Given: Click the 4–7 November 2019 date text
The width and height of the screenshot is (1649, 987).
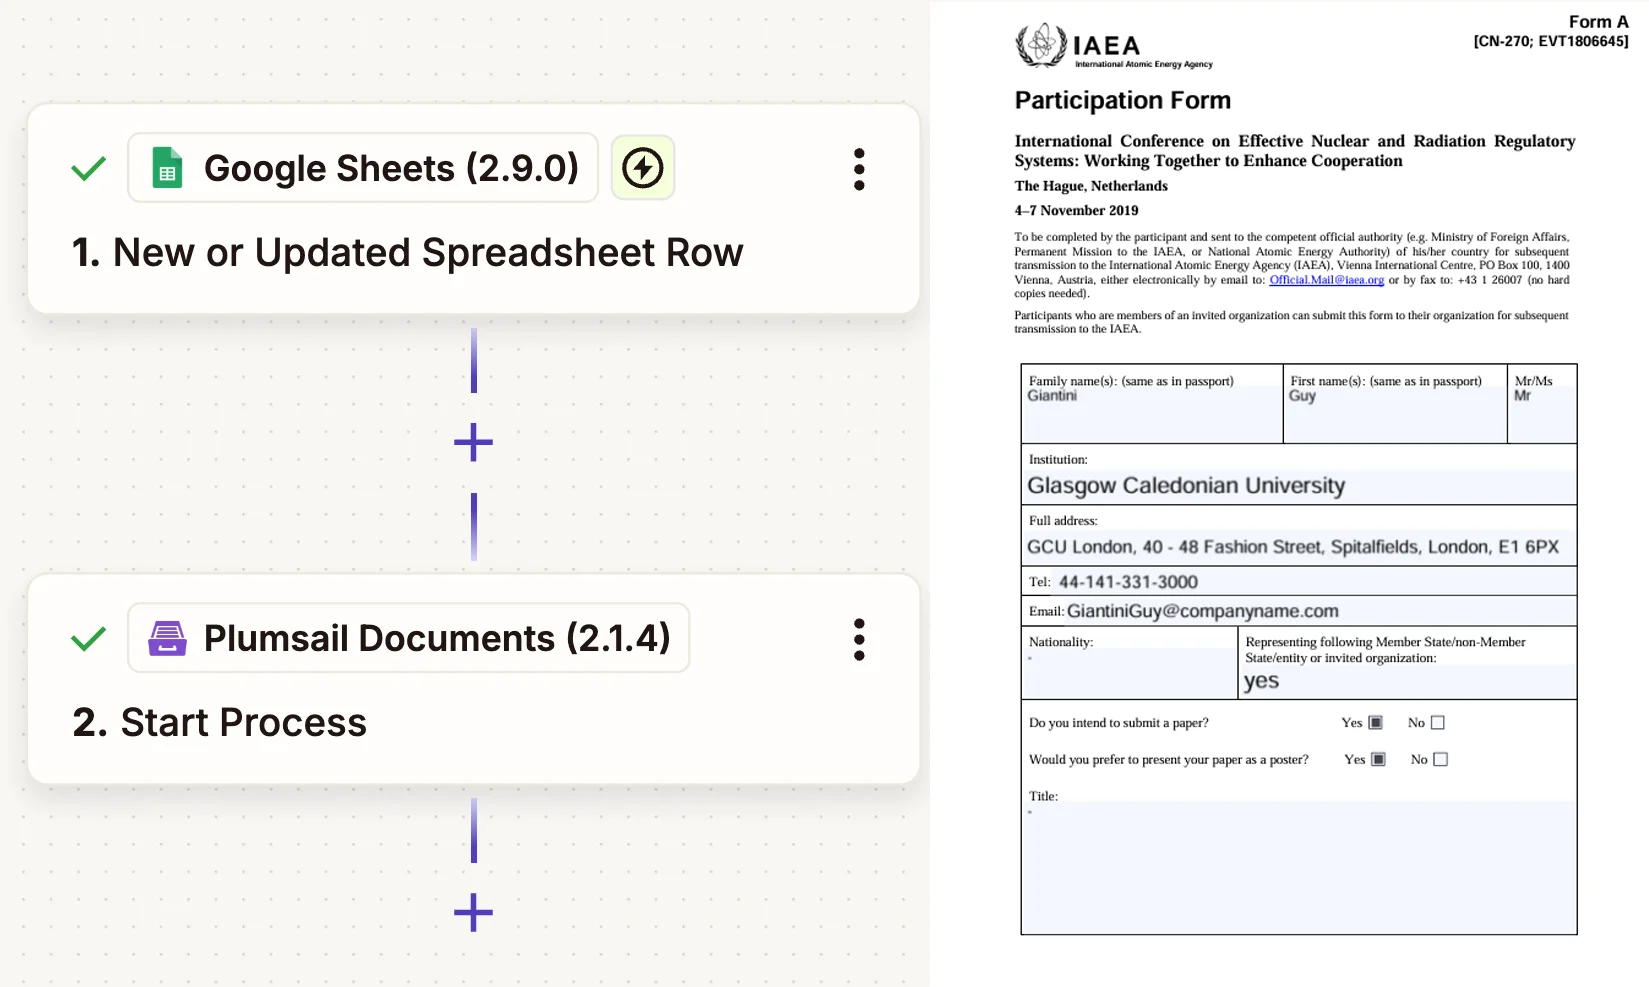Looking at the screenshot, I should pos(1076,211).
